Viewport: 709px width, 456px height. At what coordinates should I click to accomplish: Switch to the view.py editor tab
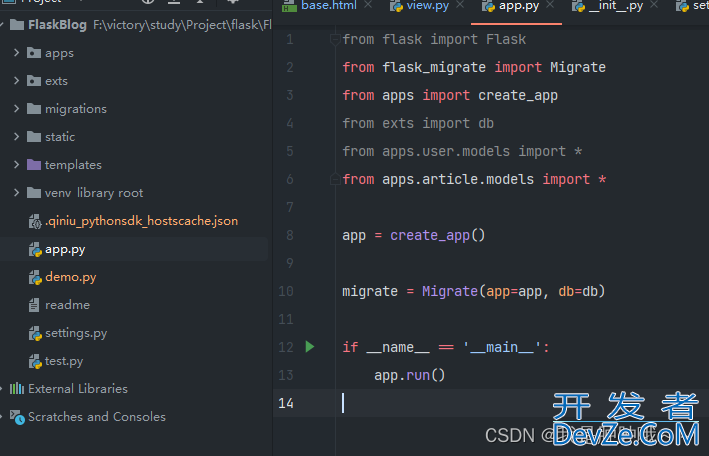426,6
